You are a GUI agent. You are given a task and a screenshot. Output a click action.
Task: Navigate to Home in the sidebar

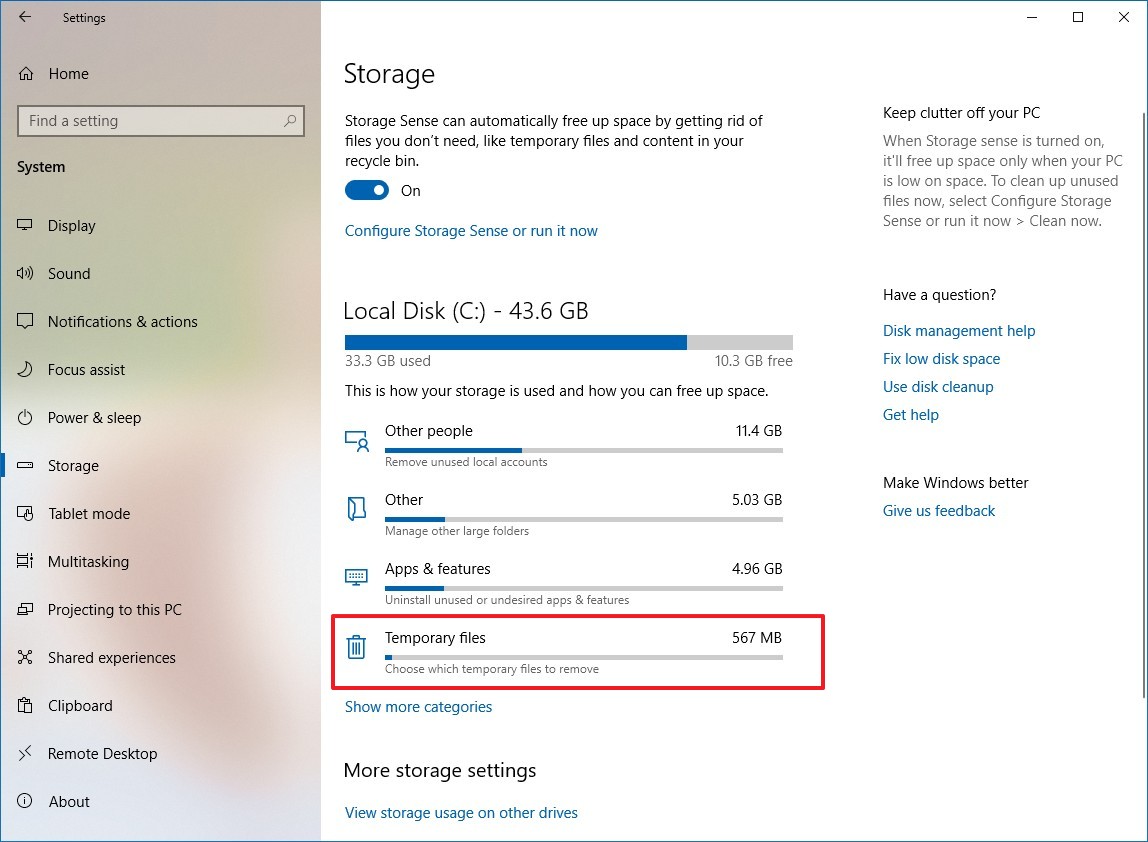point(68,74)
